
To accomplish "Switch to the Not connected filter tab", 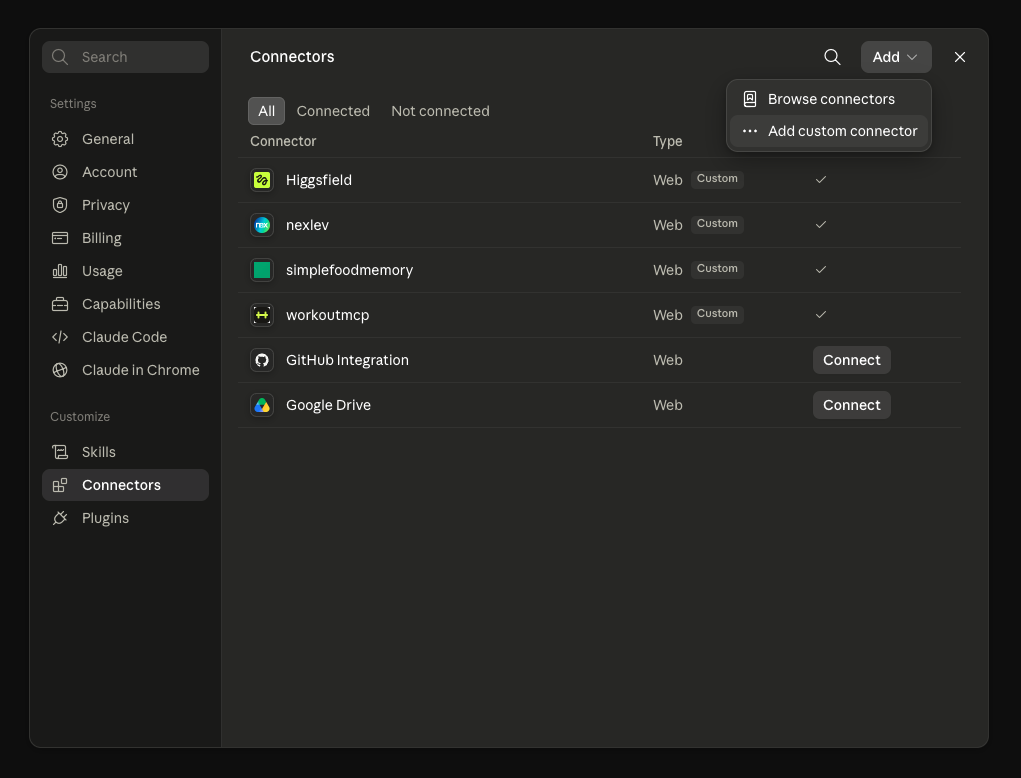I will 440,111.
